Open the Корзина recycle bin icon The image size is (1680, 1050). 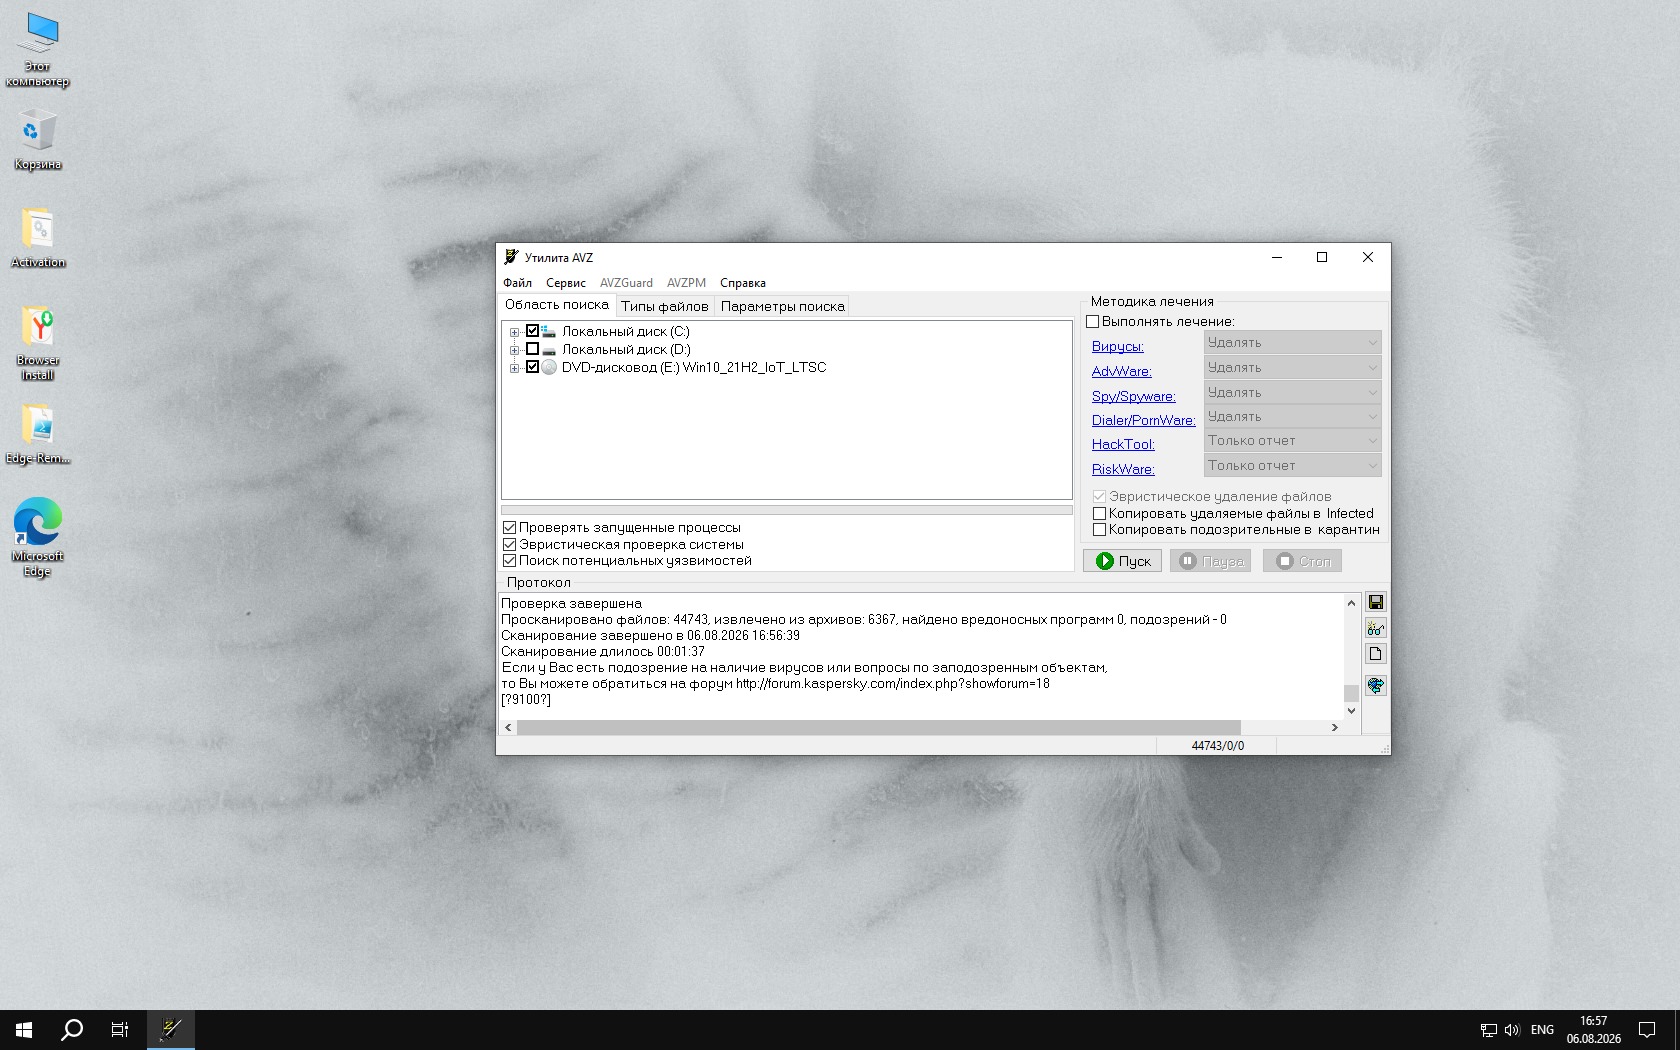coord(38,140)
